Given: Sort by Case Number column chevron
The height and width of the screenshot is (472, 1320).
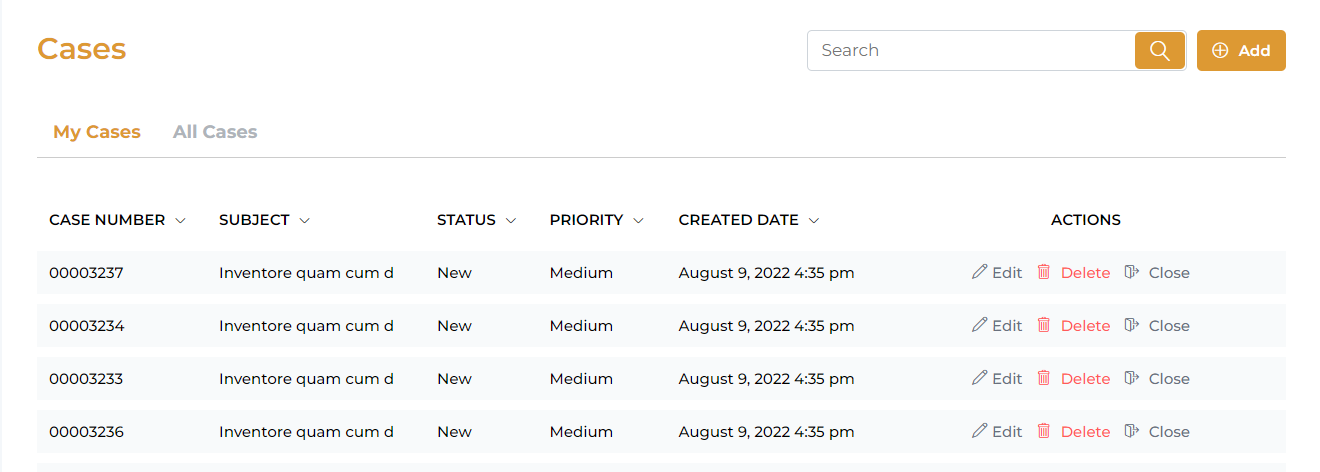Looking at the screenshot, I should [181, 221].
